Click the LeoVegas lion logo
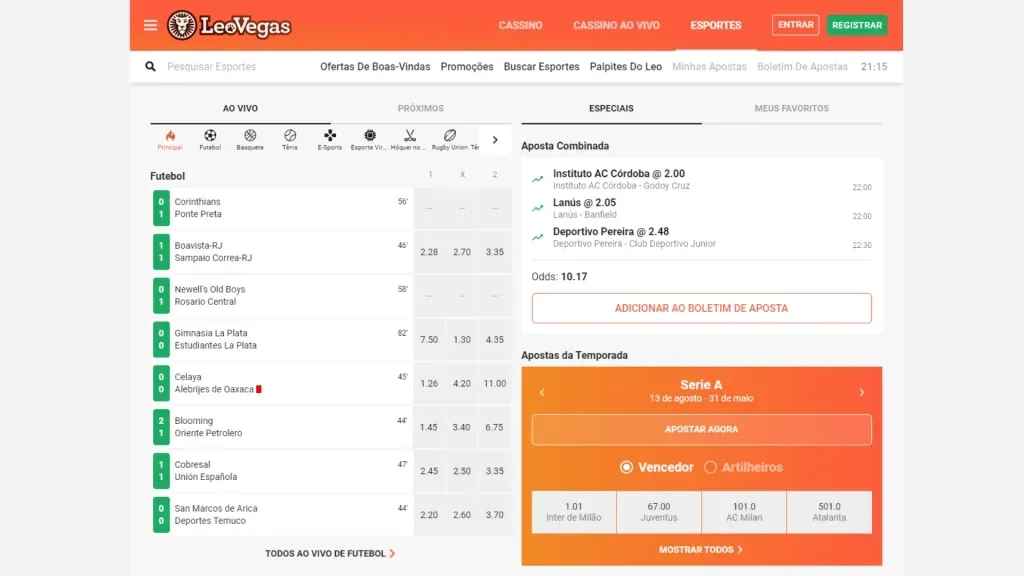1024x576 pixels. [182, 25]
